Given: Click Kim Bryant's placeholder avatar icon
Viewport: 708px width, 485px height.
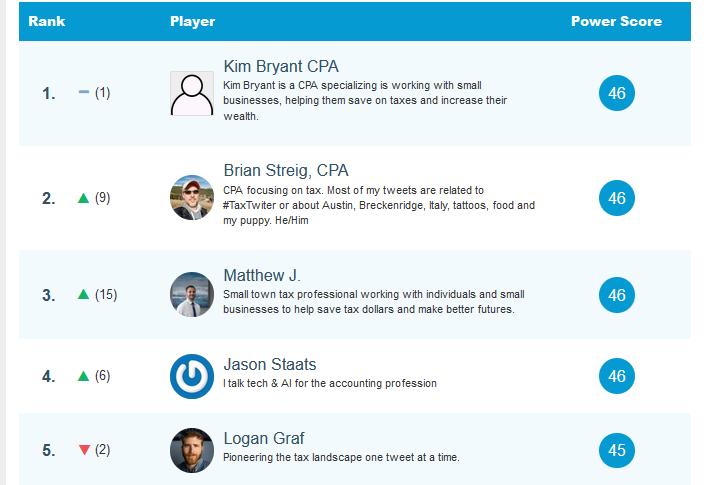Looking at the screenshot, I should pyautogui.click(x=192, y=94).
